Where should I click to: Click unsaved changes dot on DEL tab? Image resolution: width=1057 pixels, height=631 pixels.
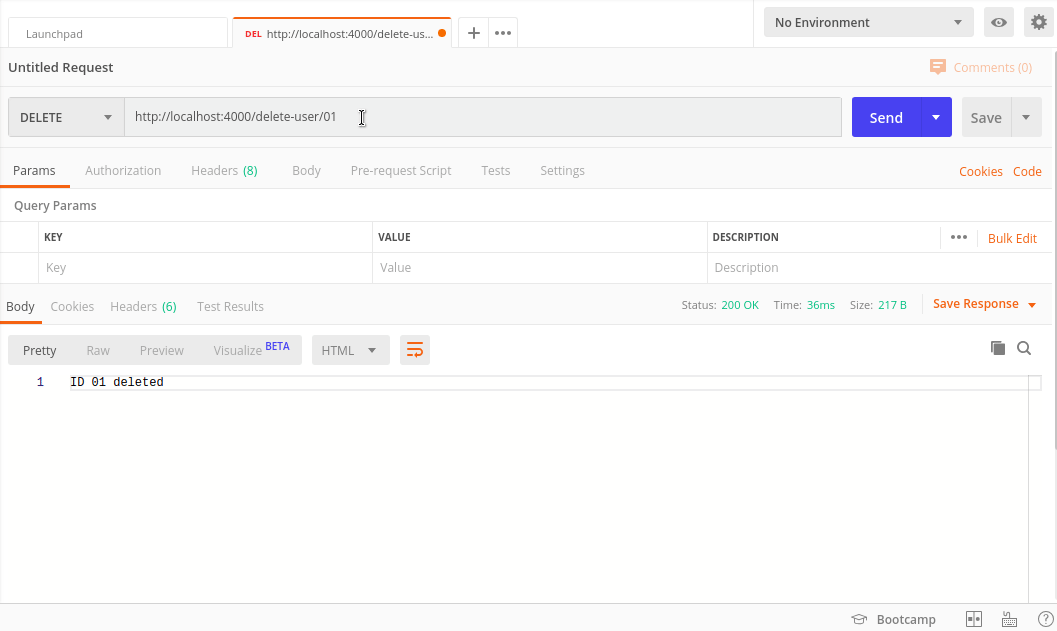point(442,33)
